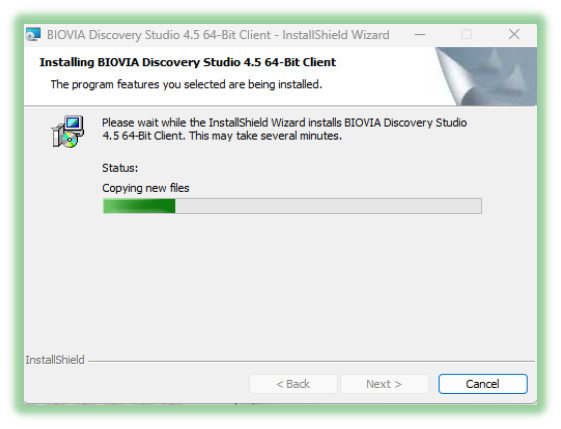
Task: Minimize the InstallShield Wizard window
Action: tap(420, 35)
